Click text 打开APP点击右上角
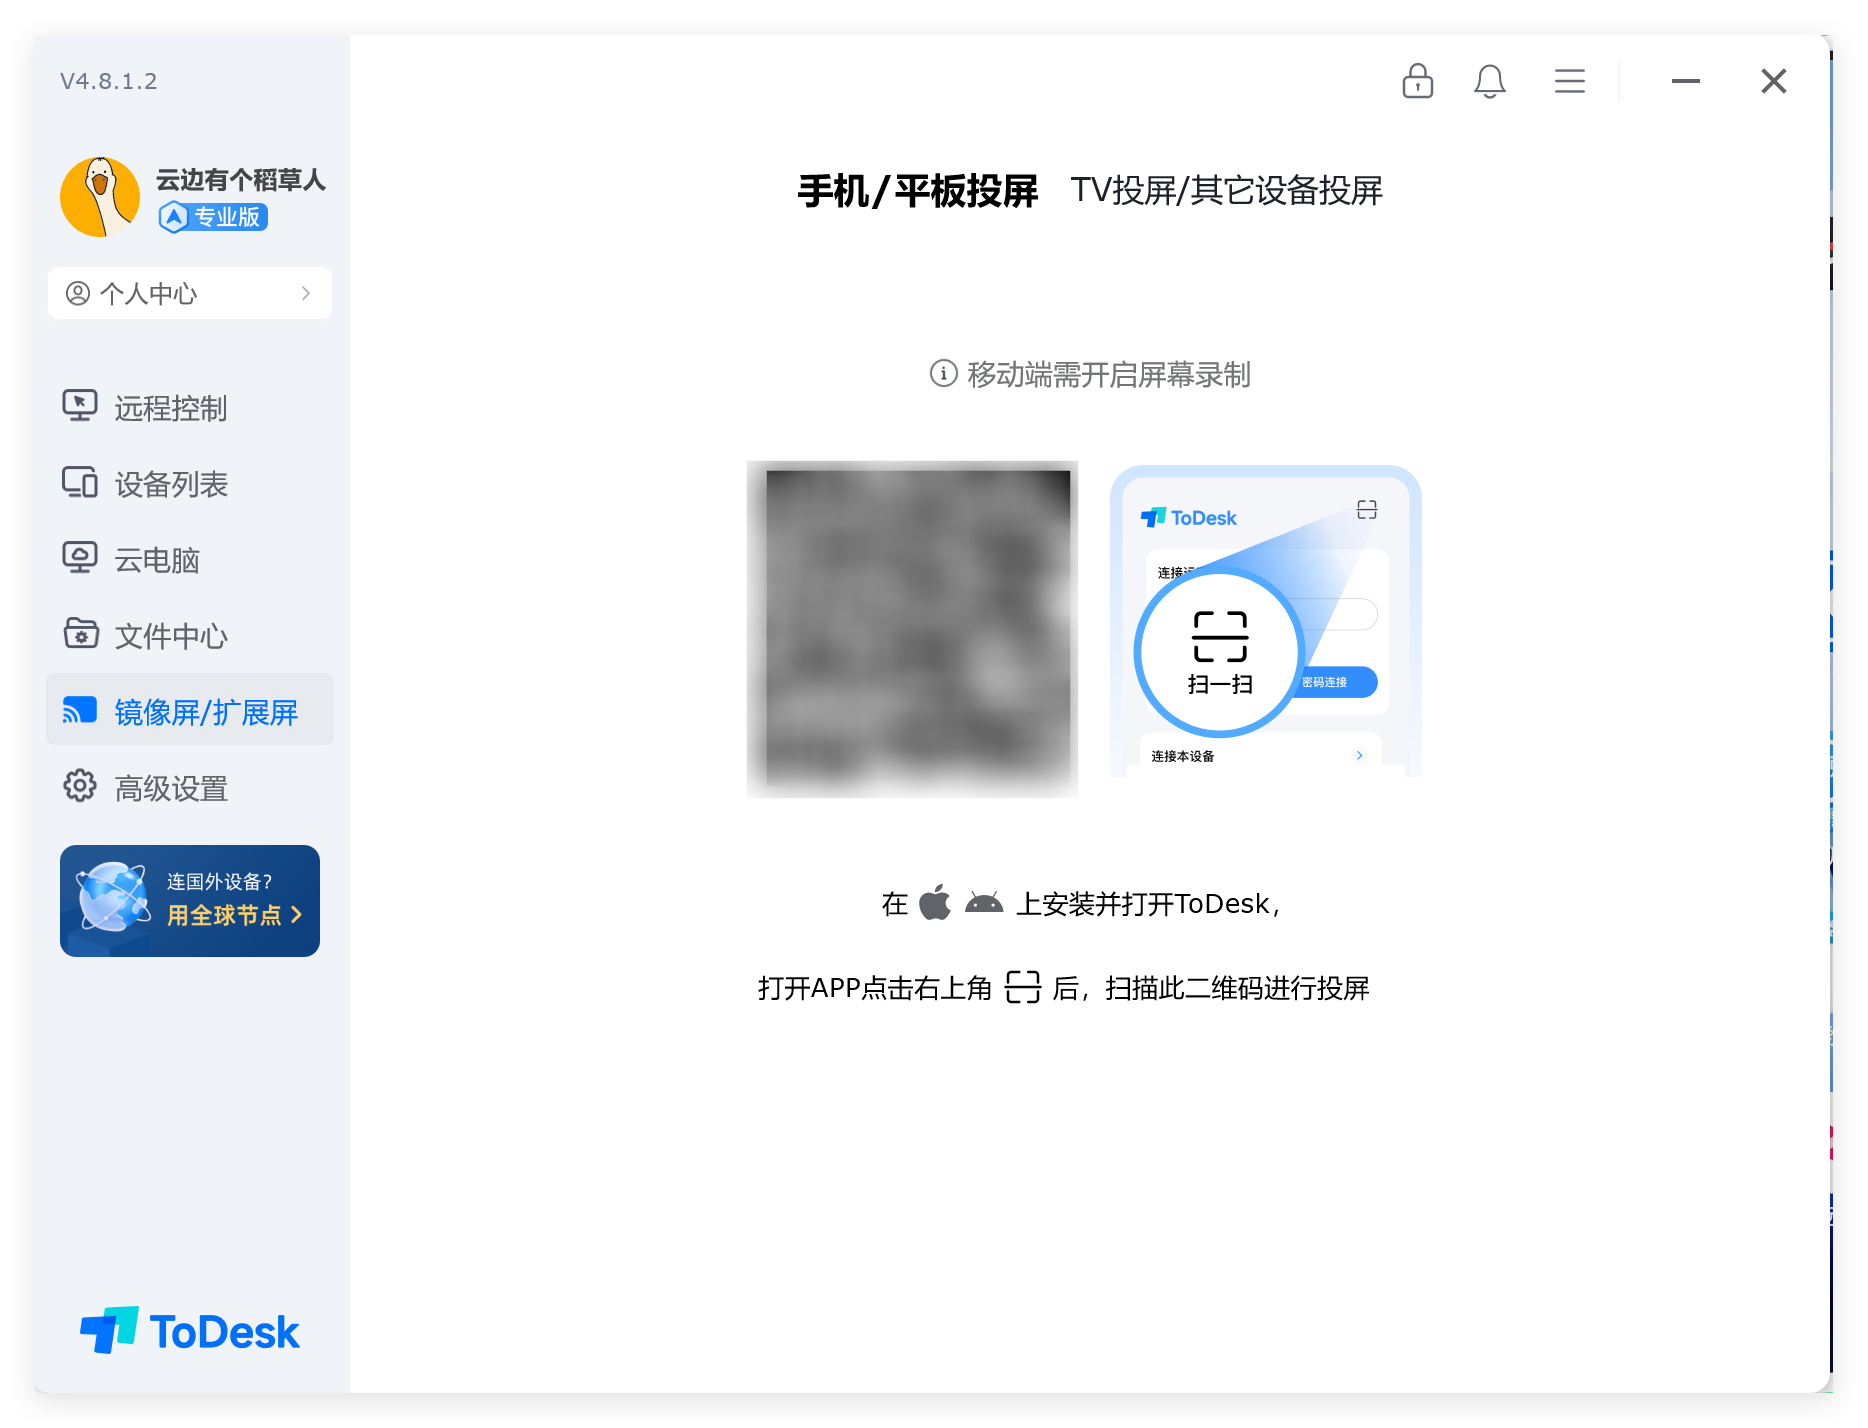 tap(875, 988)
